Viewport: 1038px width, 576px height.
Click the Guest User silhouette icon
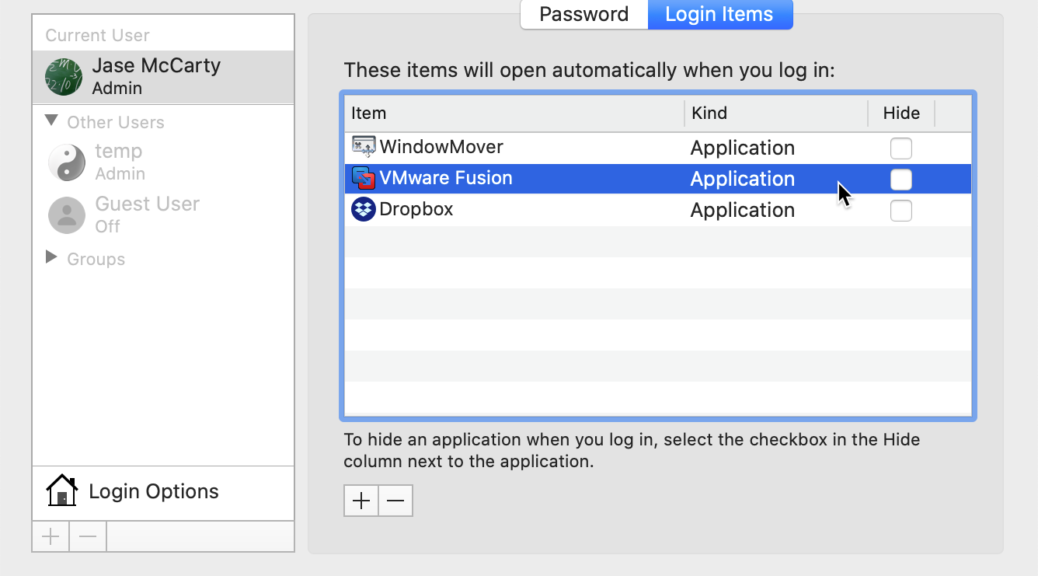67,214
